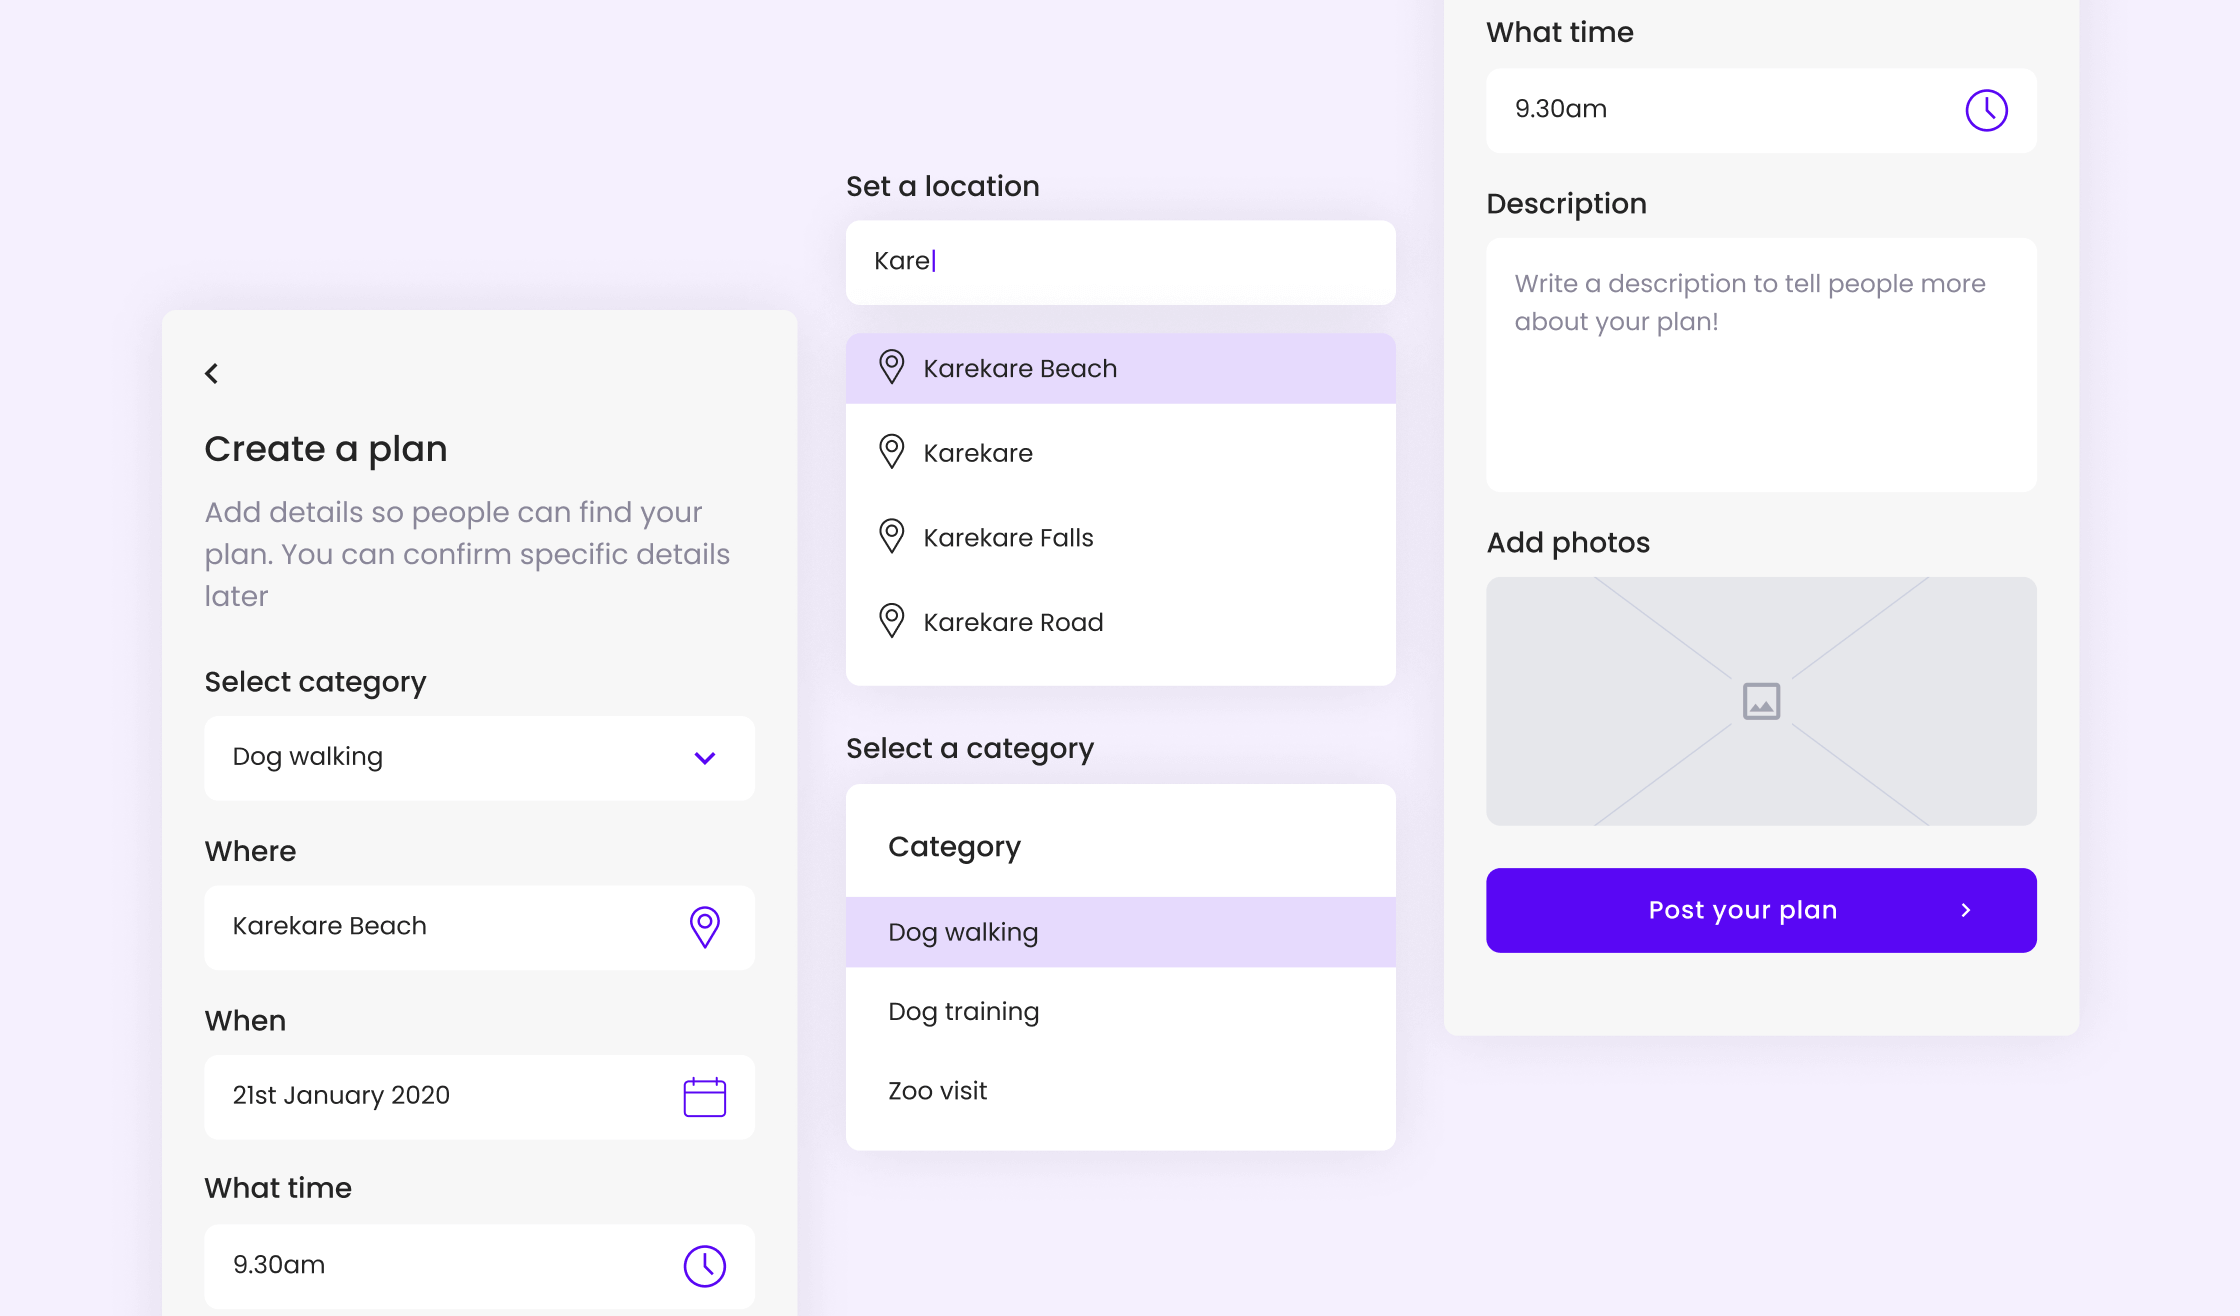Select the highlighted Dog walking option
The image size is (2240, 1316).
pyautogui.click(x=1121, y=932)
